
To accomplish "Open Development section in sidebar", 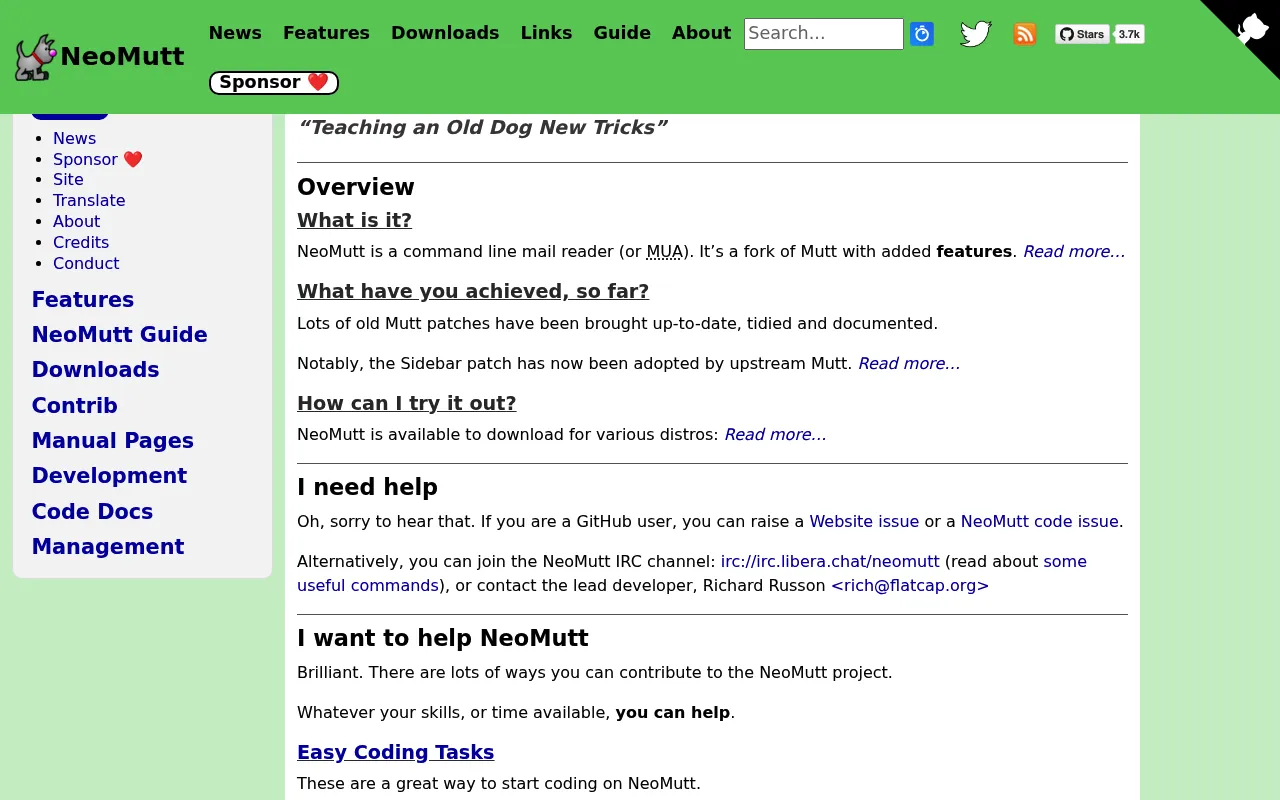I will pyautogui.click(x=110, y=476).
